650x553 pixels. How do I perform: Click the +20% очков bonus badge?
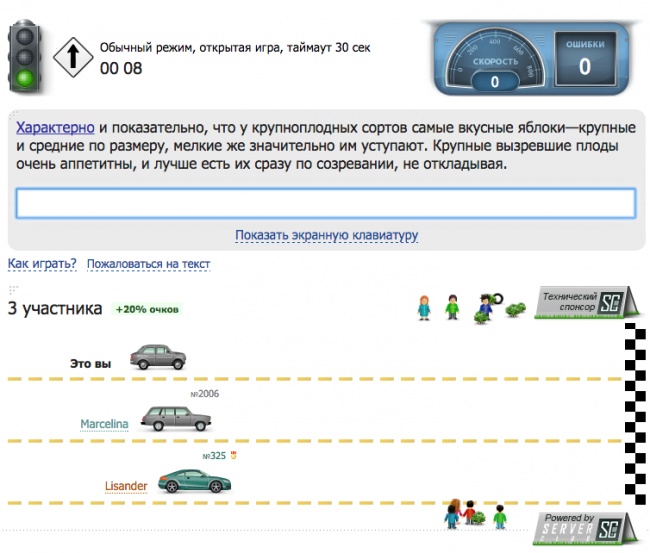[x=147, y=309]
